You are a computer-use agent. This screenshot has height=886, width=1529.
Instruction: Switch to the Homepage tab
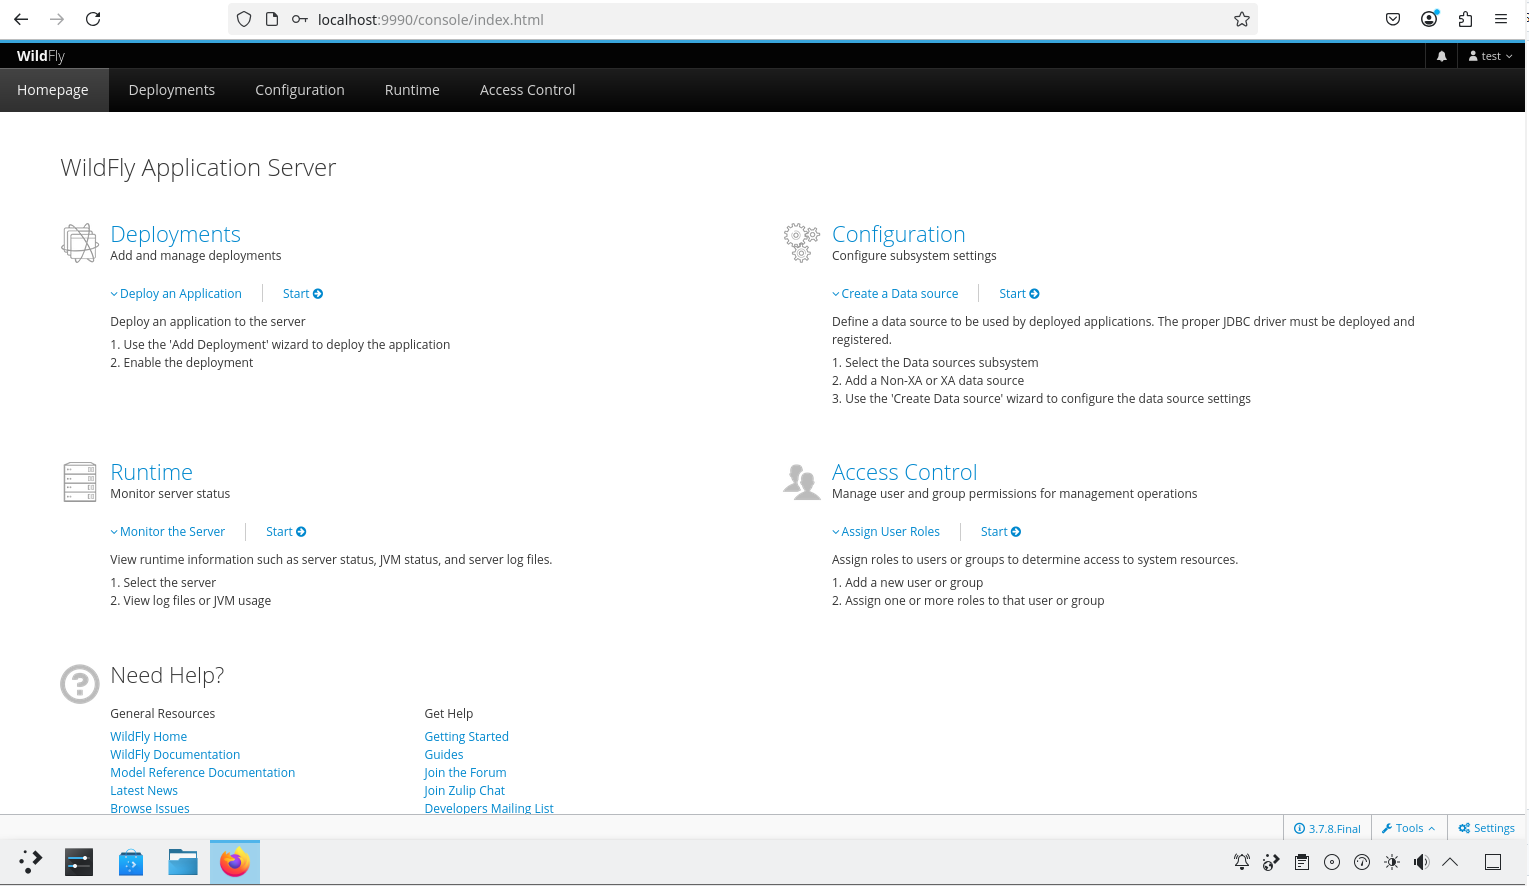(53, 90)
